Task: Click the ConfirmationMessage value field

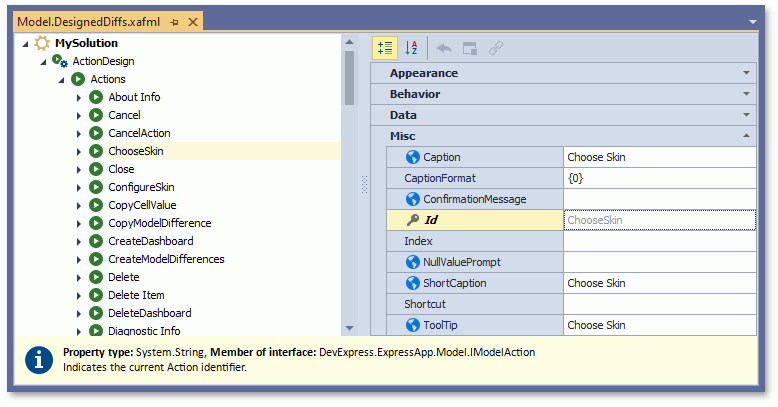Action: (x=659, y=199)
